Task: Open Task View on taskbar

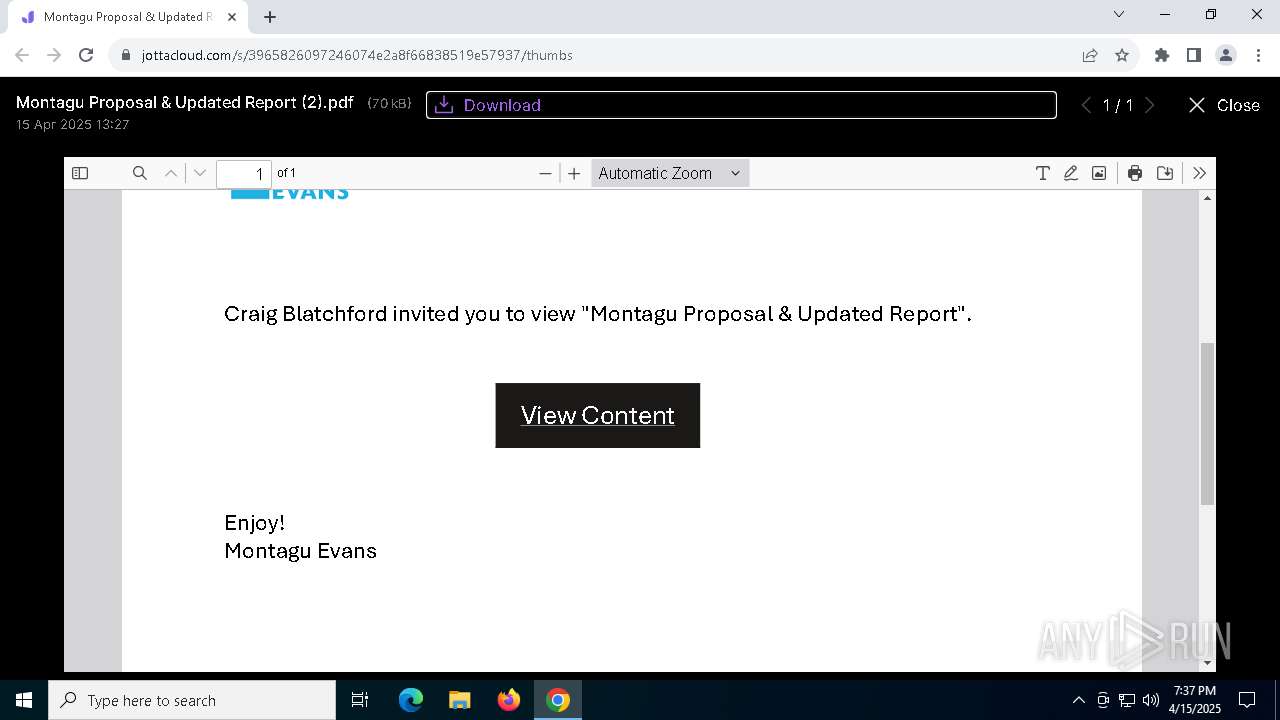Action: [x=360, y=700]
